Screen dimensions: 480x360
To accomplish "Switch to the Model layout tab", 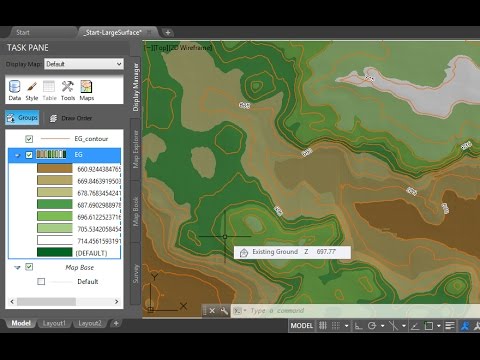I will point(21,323).
